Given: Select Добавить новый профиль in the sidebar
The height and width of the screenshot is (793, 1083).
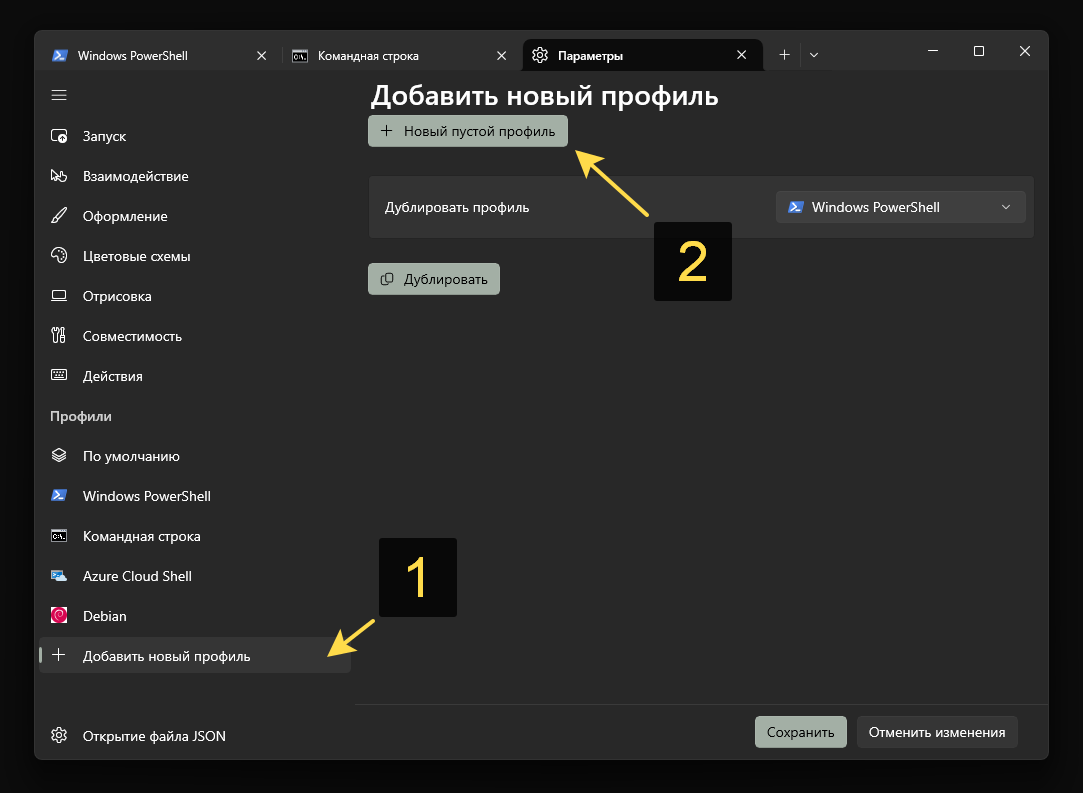Looking at the screenshot, I should point(195,656).
